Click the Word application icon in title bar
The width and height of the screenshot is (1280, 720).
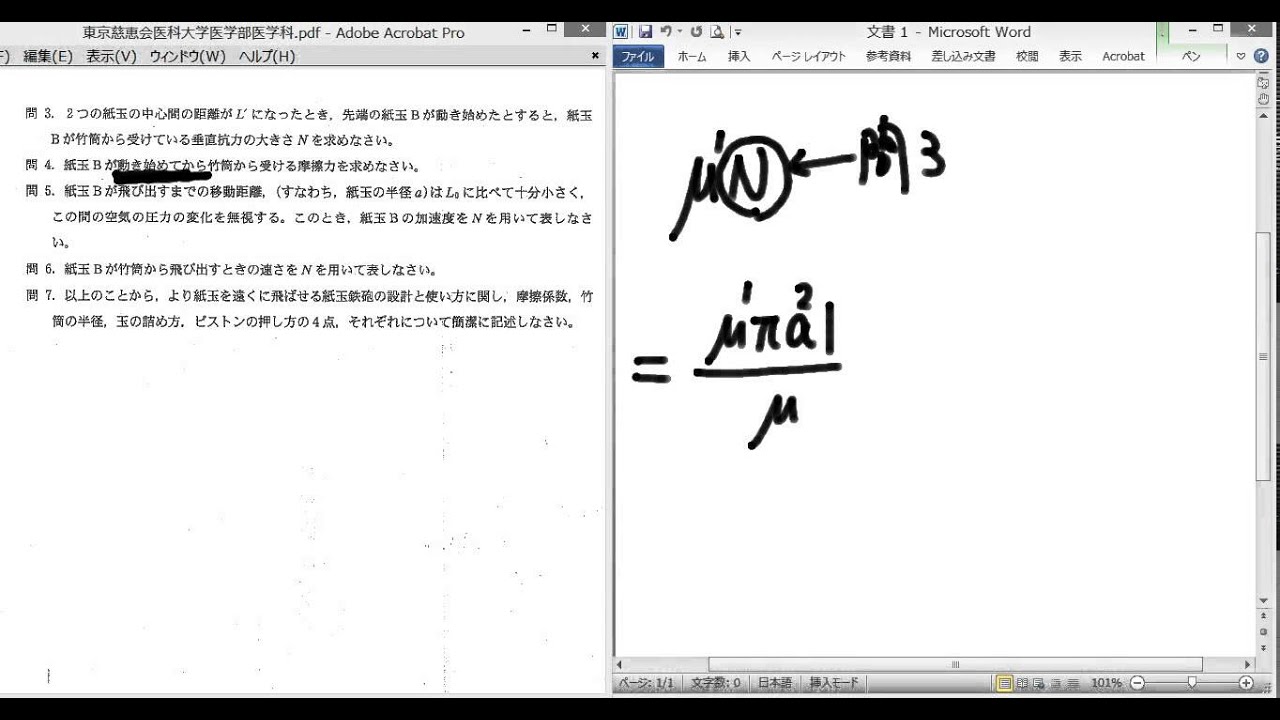(x=621, y=32)
